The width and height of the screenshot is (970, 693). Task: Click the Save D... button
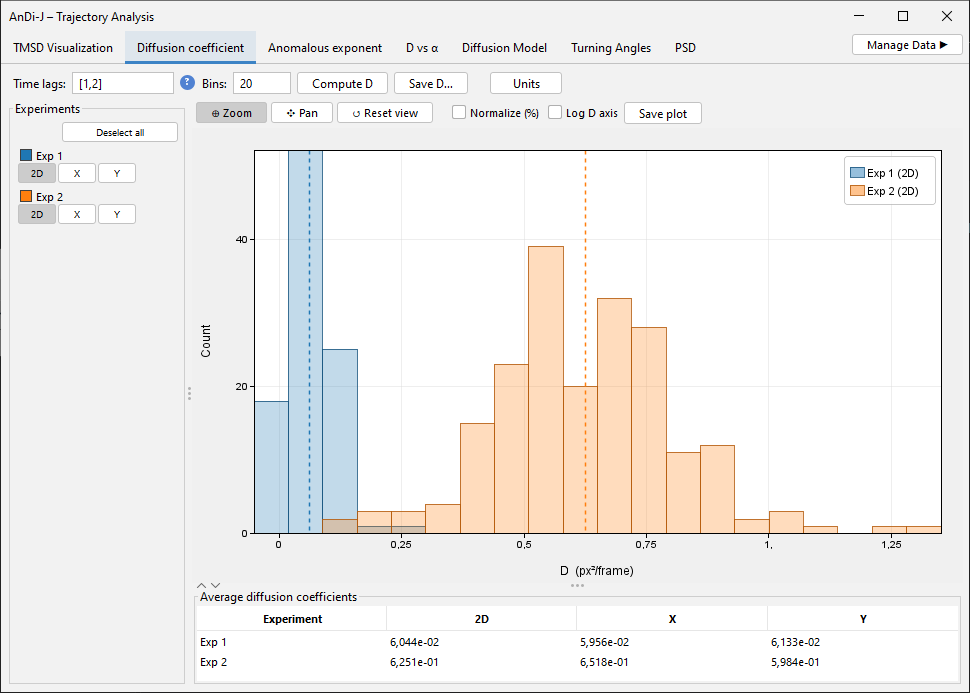pyautogui.click(x=431, y=84)
